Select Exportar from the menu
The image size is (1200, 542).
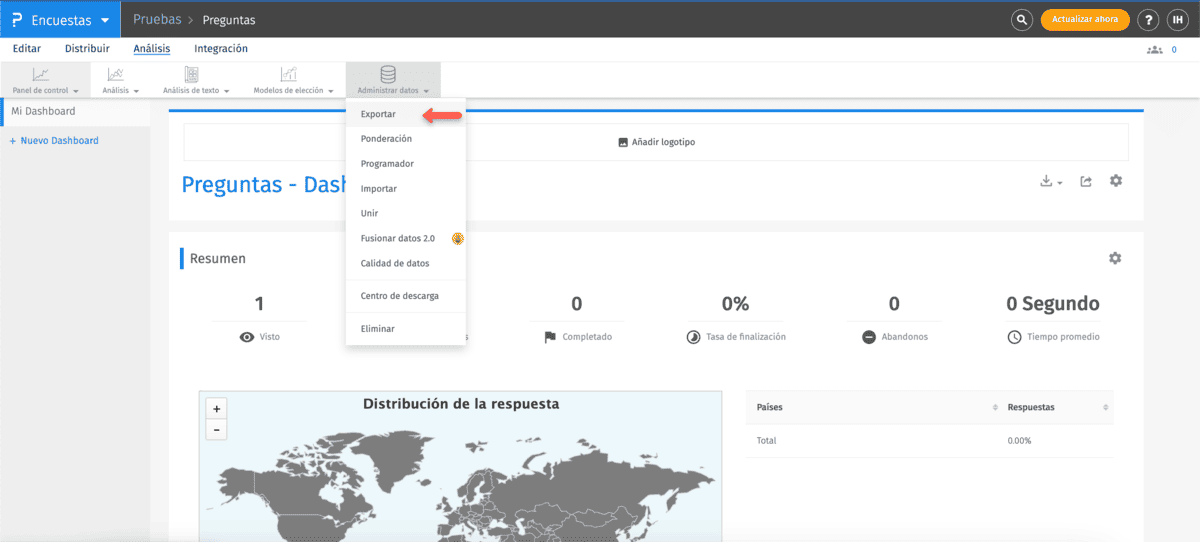coord(378,114)
